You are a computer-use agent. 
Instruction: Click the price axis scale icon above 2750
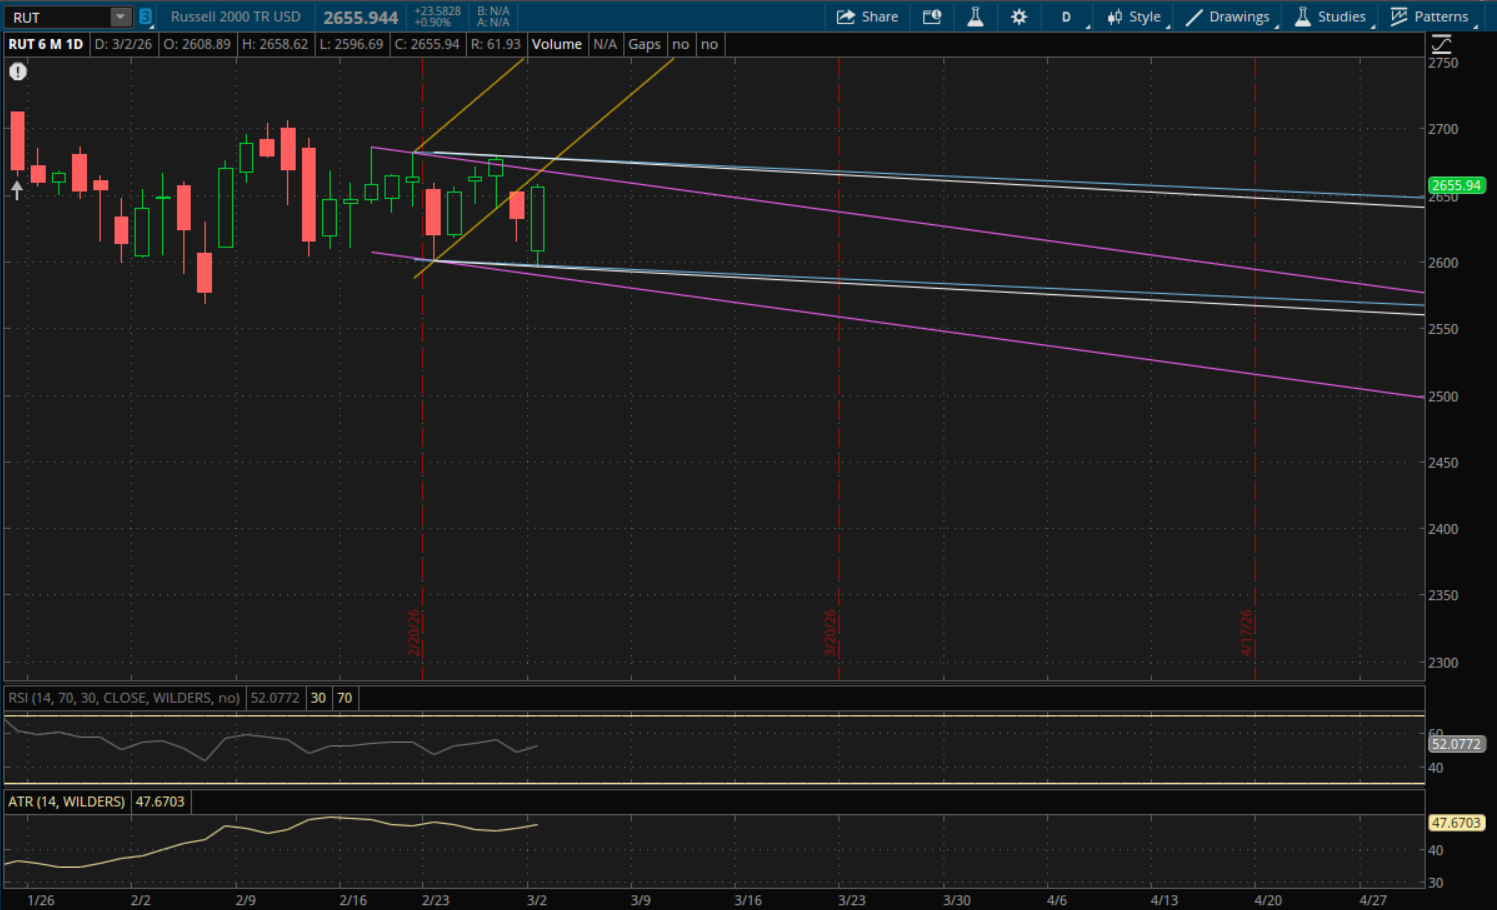pyautogui.click(x=1441, y=44)
